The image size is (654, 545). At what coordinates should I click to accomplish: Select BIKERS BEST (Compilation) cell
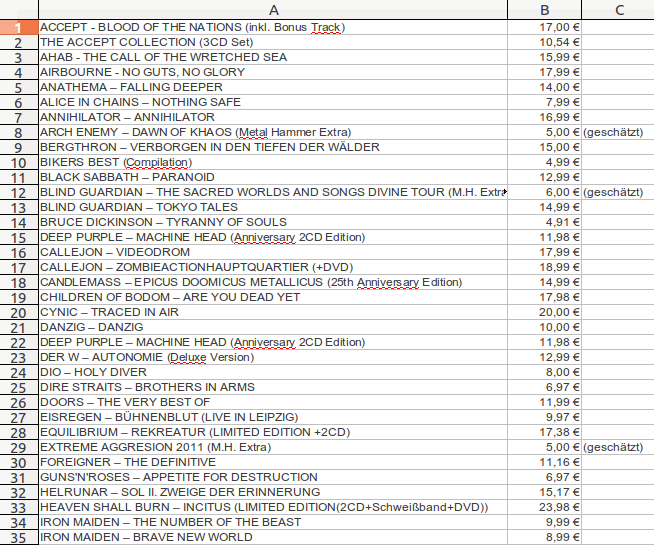pyautogui.click(x=273, y=163)
